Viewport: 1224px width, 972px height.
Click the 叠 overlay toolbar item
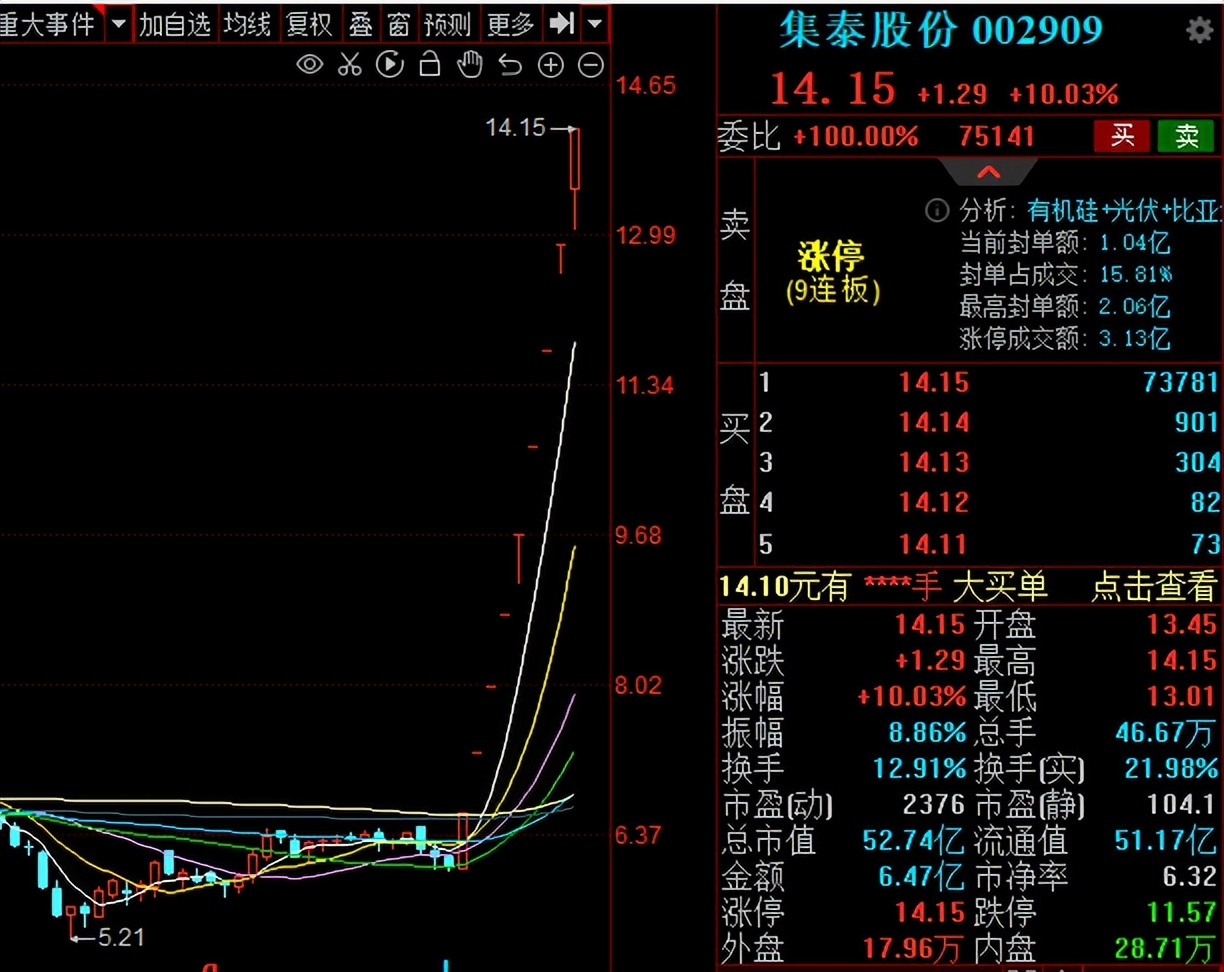point(360,23)
